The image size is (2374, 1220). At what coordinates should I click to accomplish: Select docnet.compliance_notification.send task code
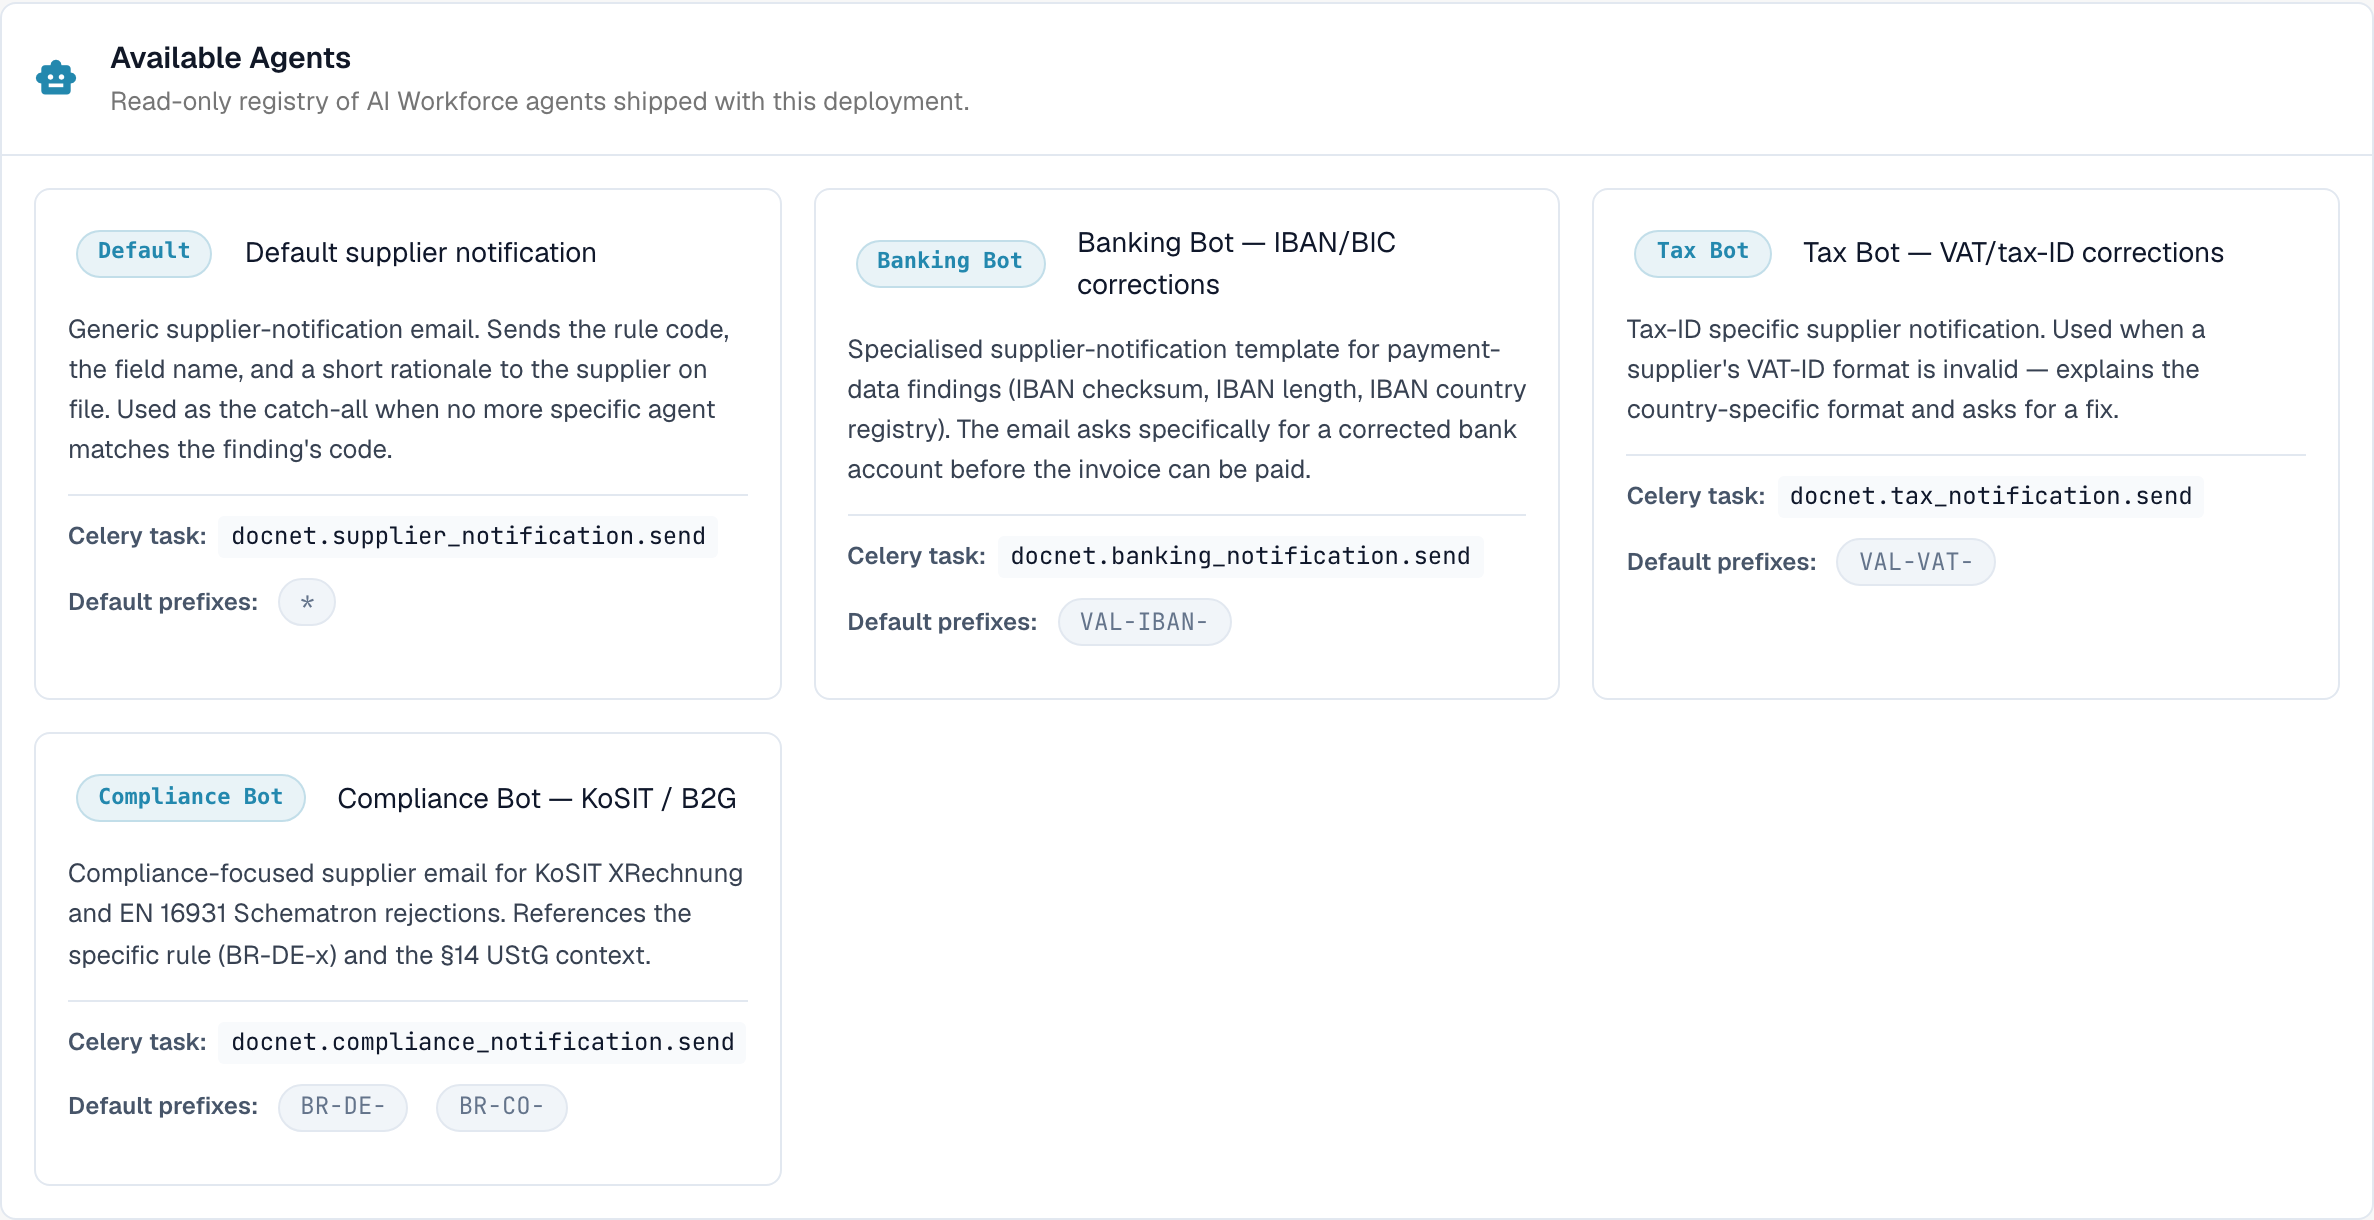(482, 1042)
